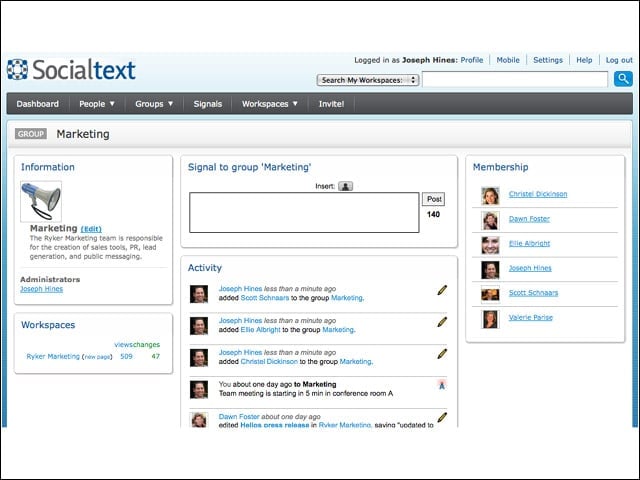Click the Post button
Viewport: 640px width, 480px height.
[x=433, y=199]
